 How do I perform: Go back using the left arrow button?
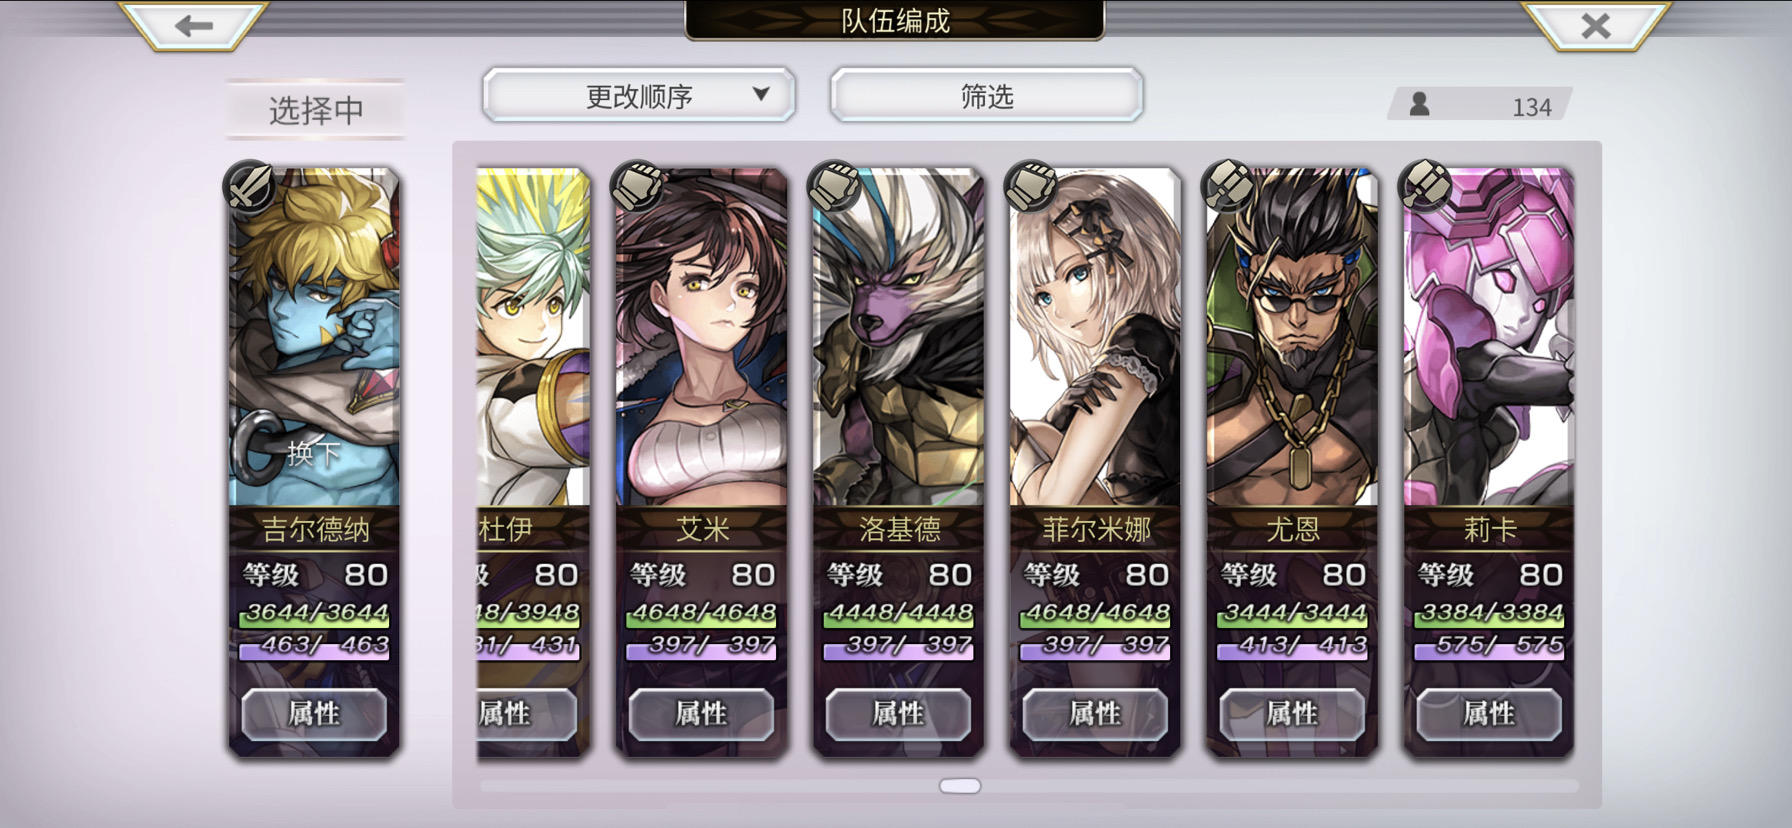click(194, 25)
